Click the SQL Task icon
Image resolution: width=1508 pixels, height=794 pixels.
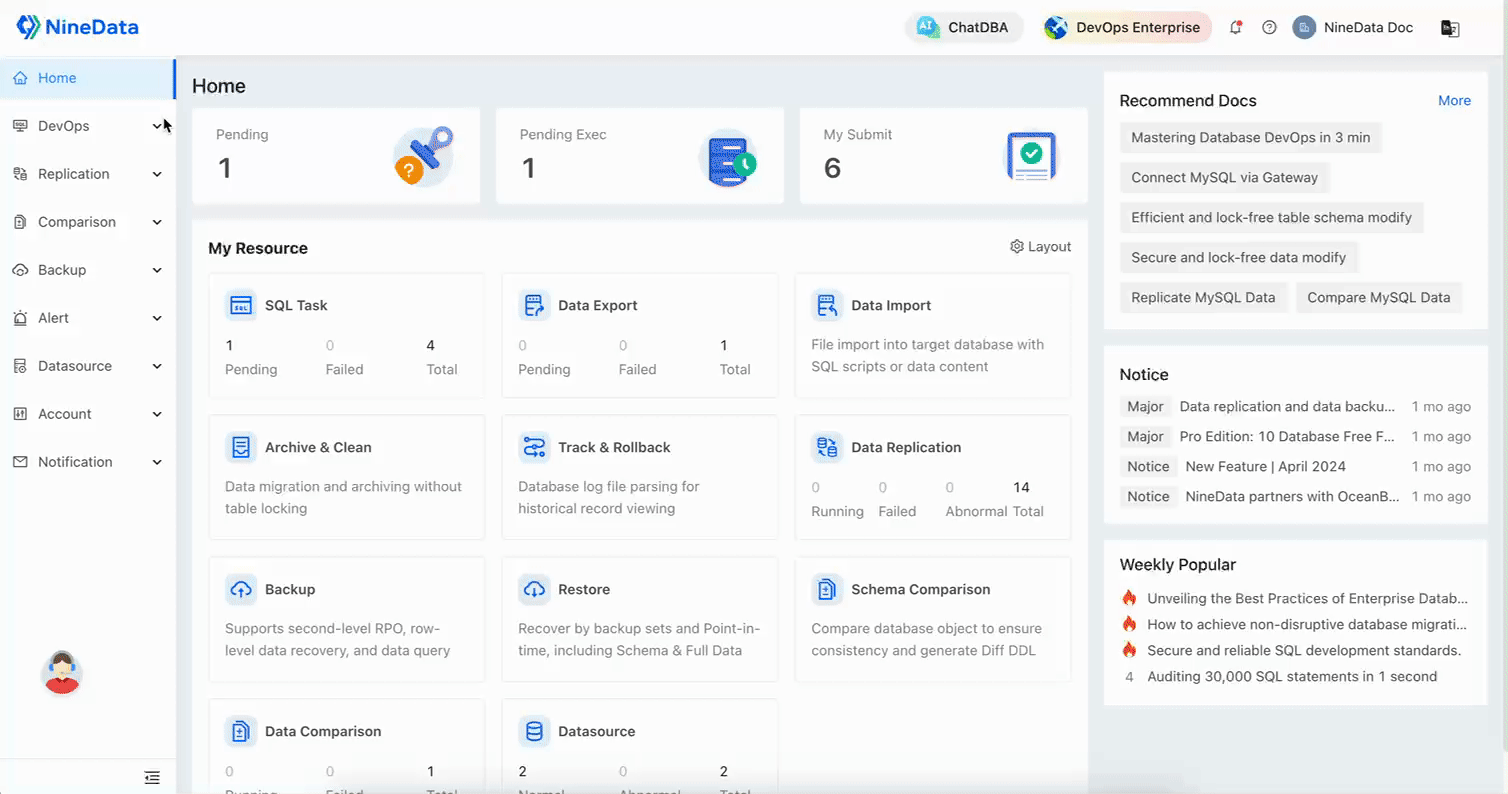(x=241, y=305)
